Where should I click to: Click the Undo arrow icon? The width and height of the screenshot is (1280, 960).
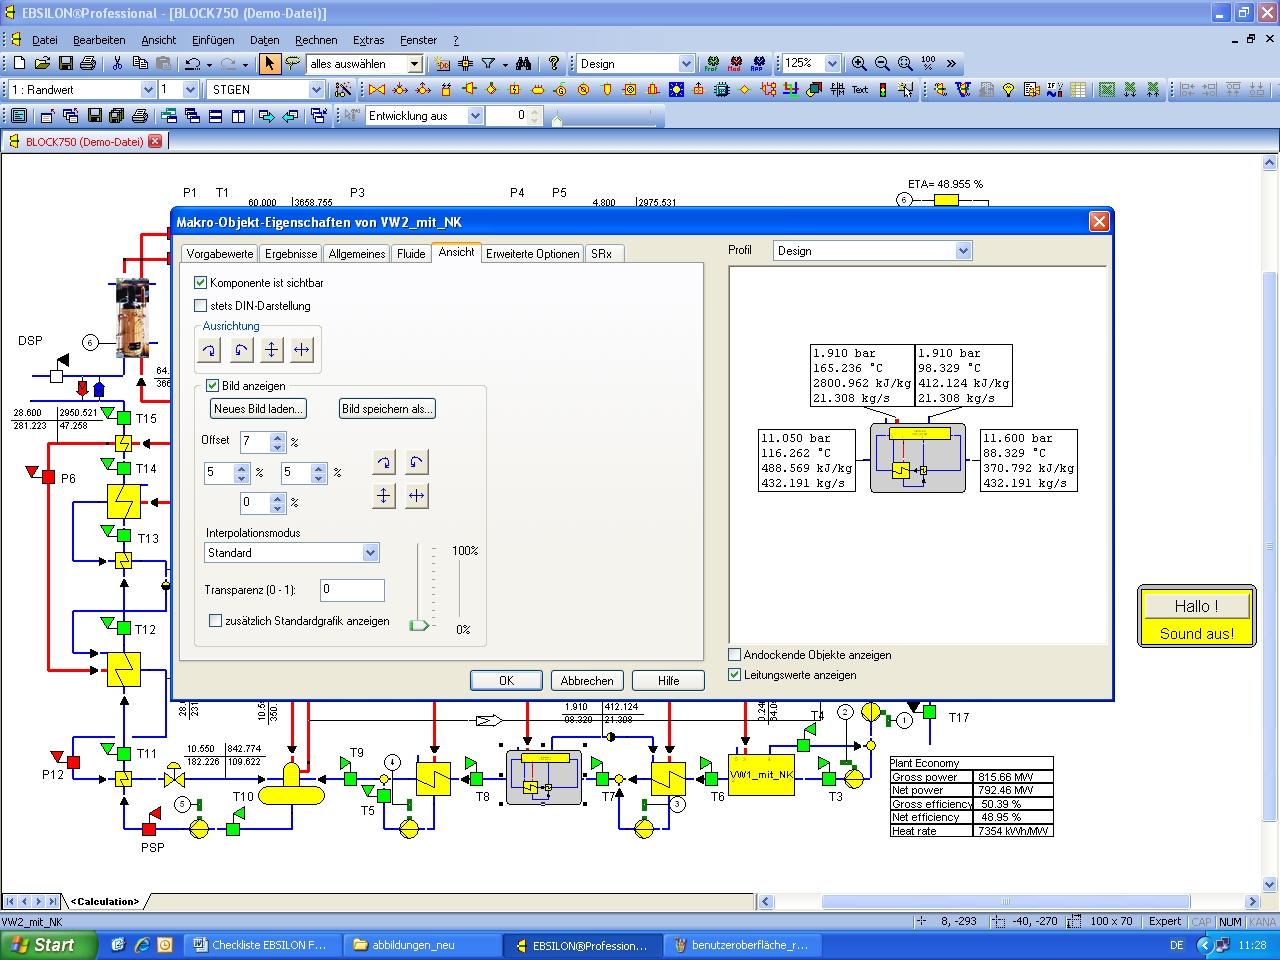coord(192,63)
